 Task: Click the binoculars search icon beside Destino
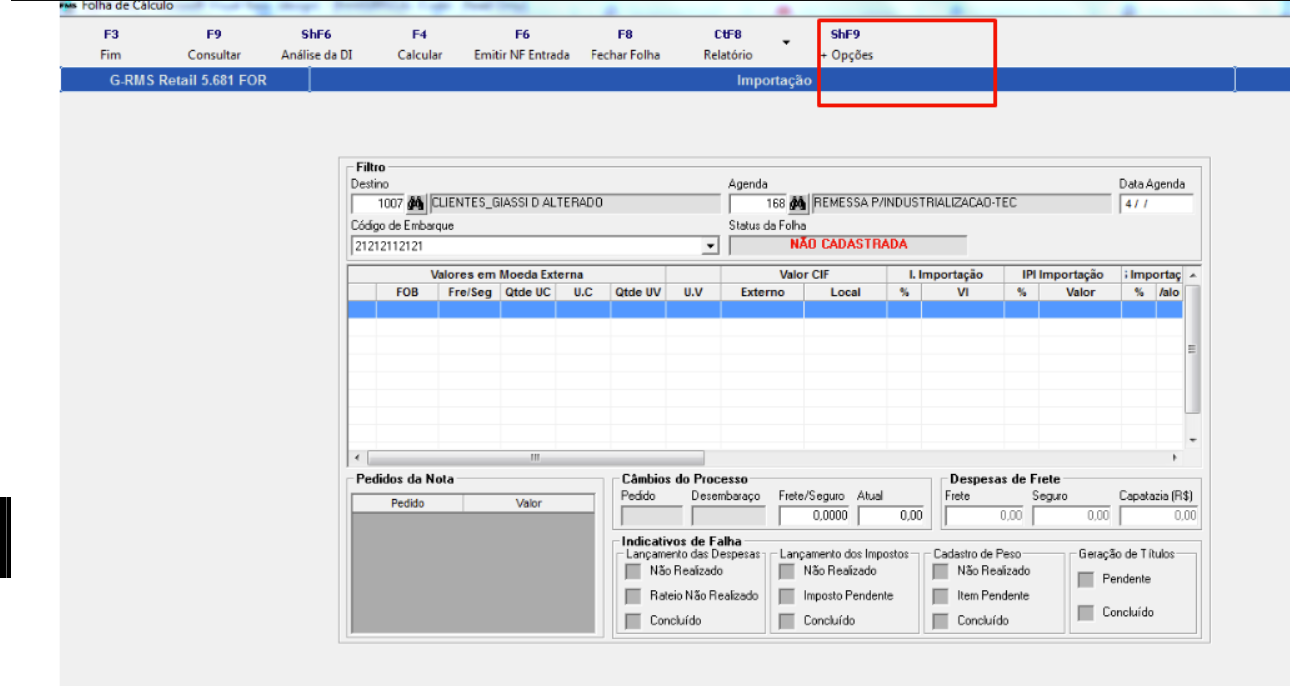(416, 203)
